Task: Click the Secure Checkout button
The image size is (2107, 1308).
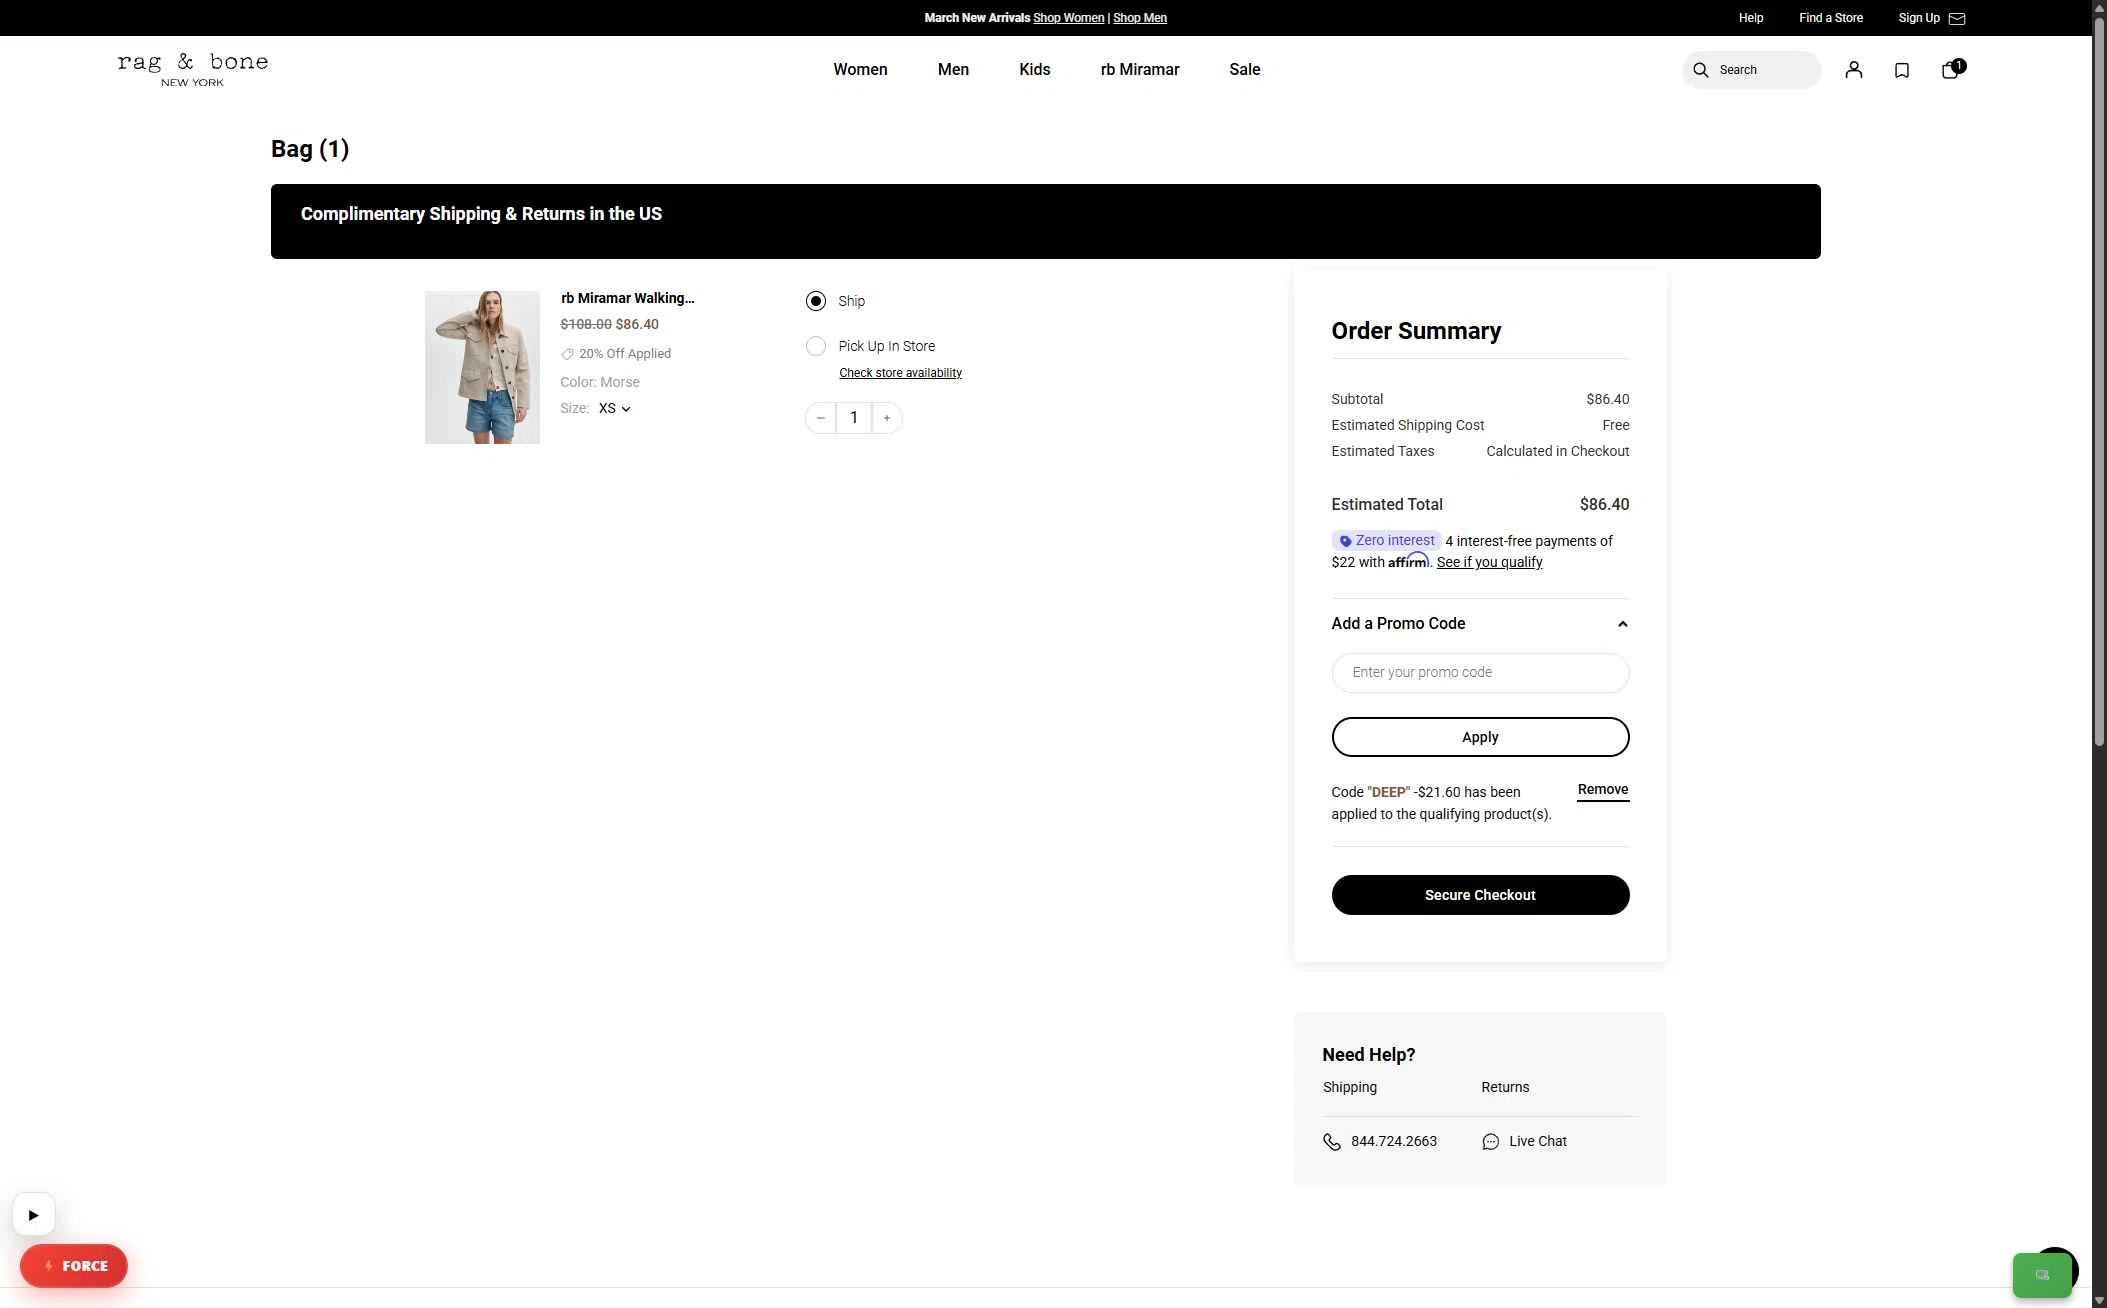Action: coord(1479,895)
